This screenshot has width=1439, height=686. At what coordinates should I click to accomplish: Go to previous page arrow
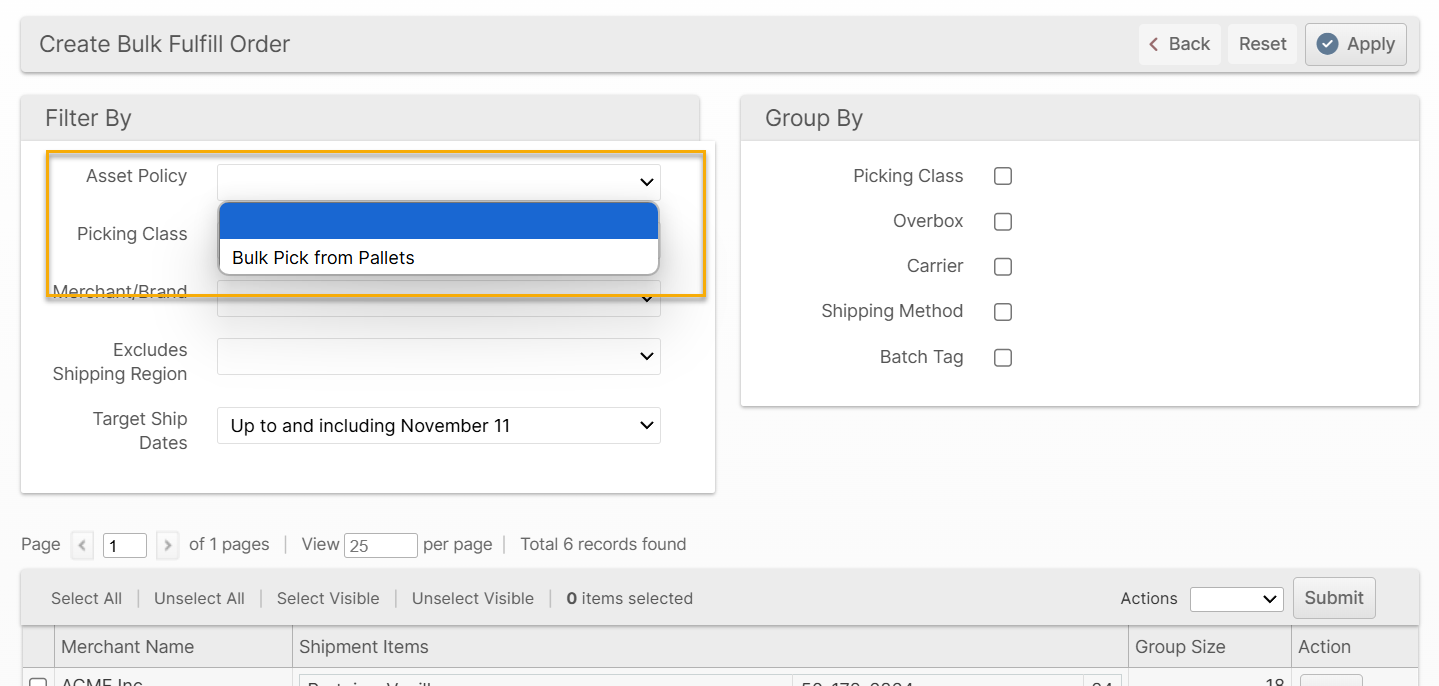pyautogui.click(x=83, y=545)
